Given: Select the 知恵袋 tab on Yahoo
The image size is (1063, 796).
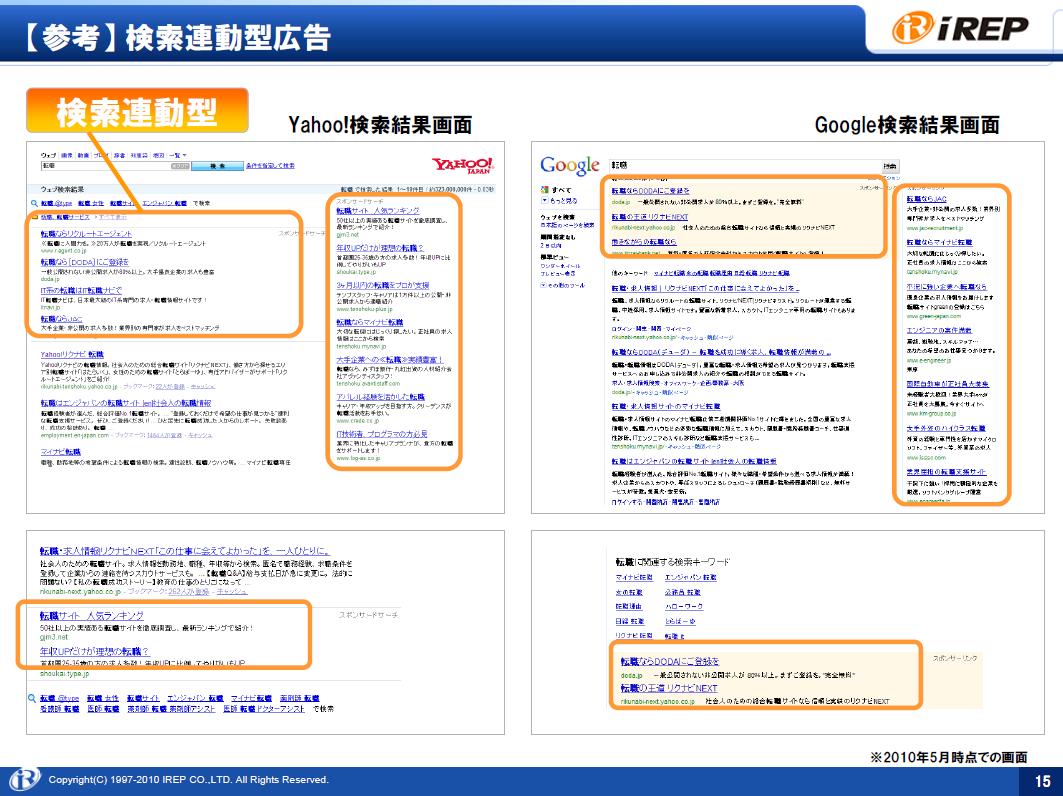Looking at the screenshot, I should [x=138, y=155].
